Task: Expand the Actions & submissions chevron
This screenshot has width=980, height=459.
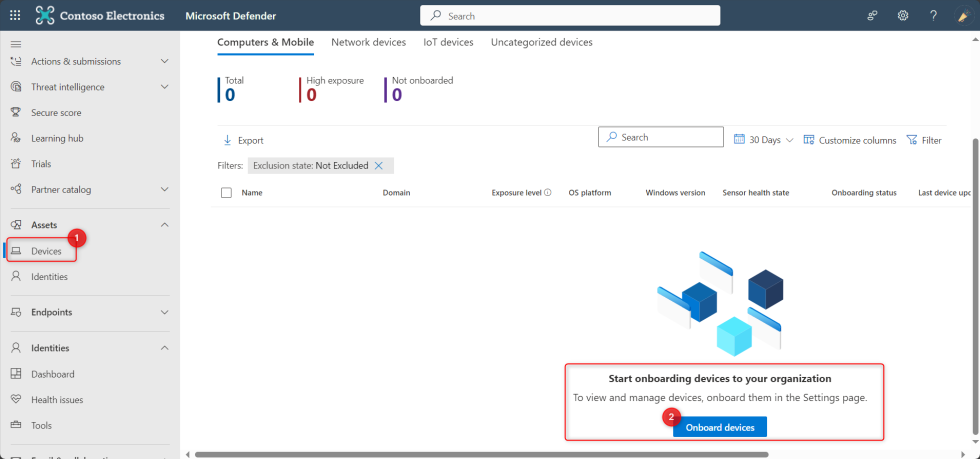Action: [164, 61]
